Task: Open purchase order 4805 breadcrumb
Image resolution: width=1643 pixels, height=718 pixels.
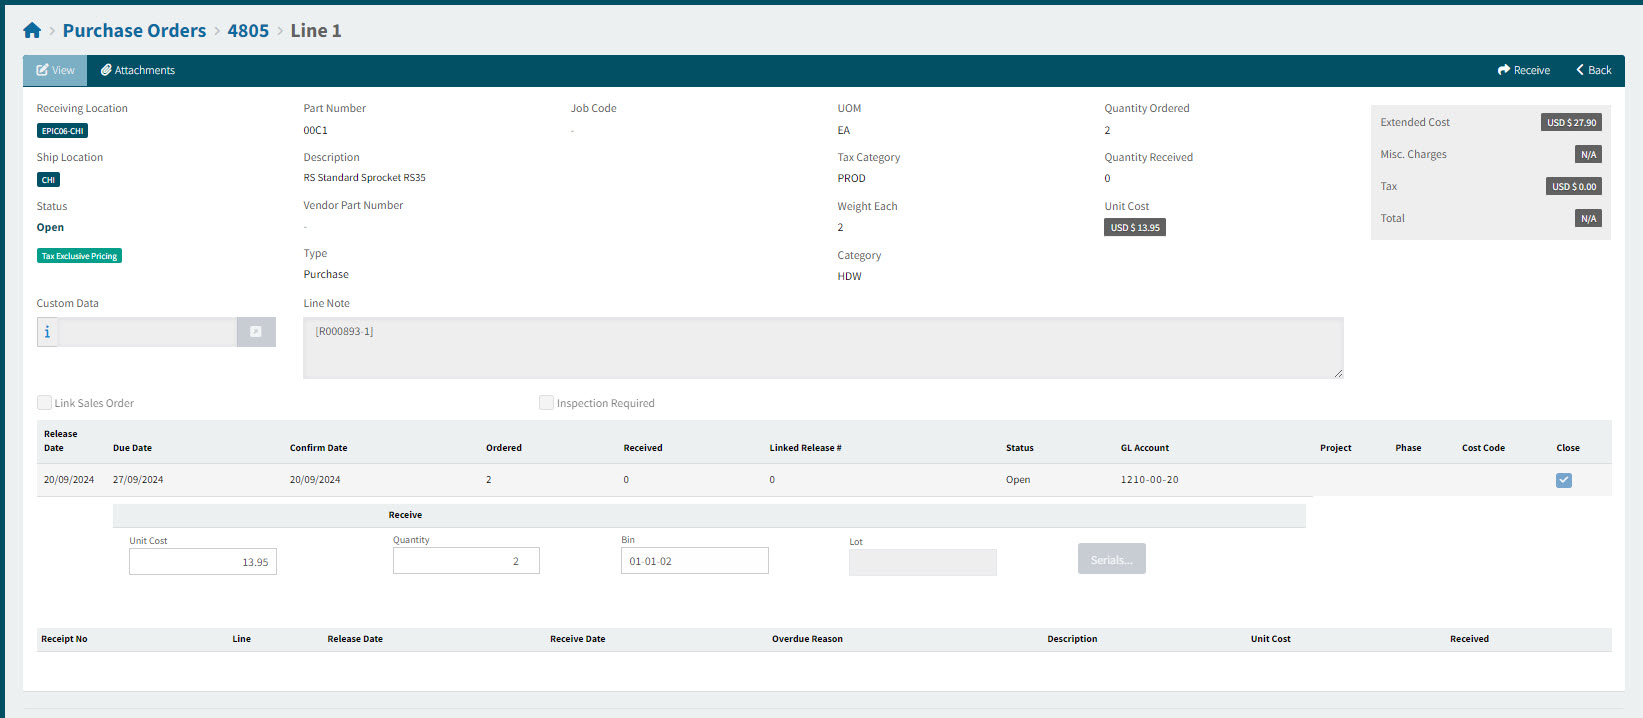Action: [x=248, y=31]
